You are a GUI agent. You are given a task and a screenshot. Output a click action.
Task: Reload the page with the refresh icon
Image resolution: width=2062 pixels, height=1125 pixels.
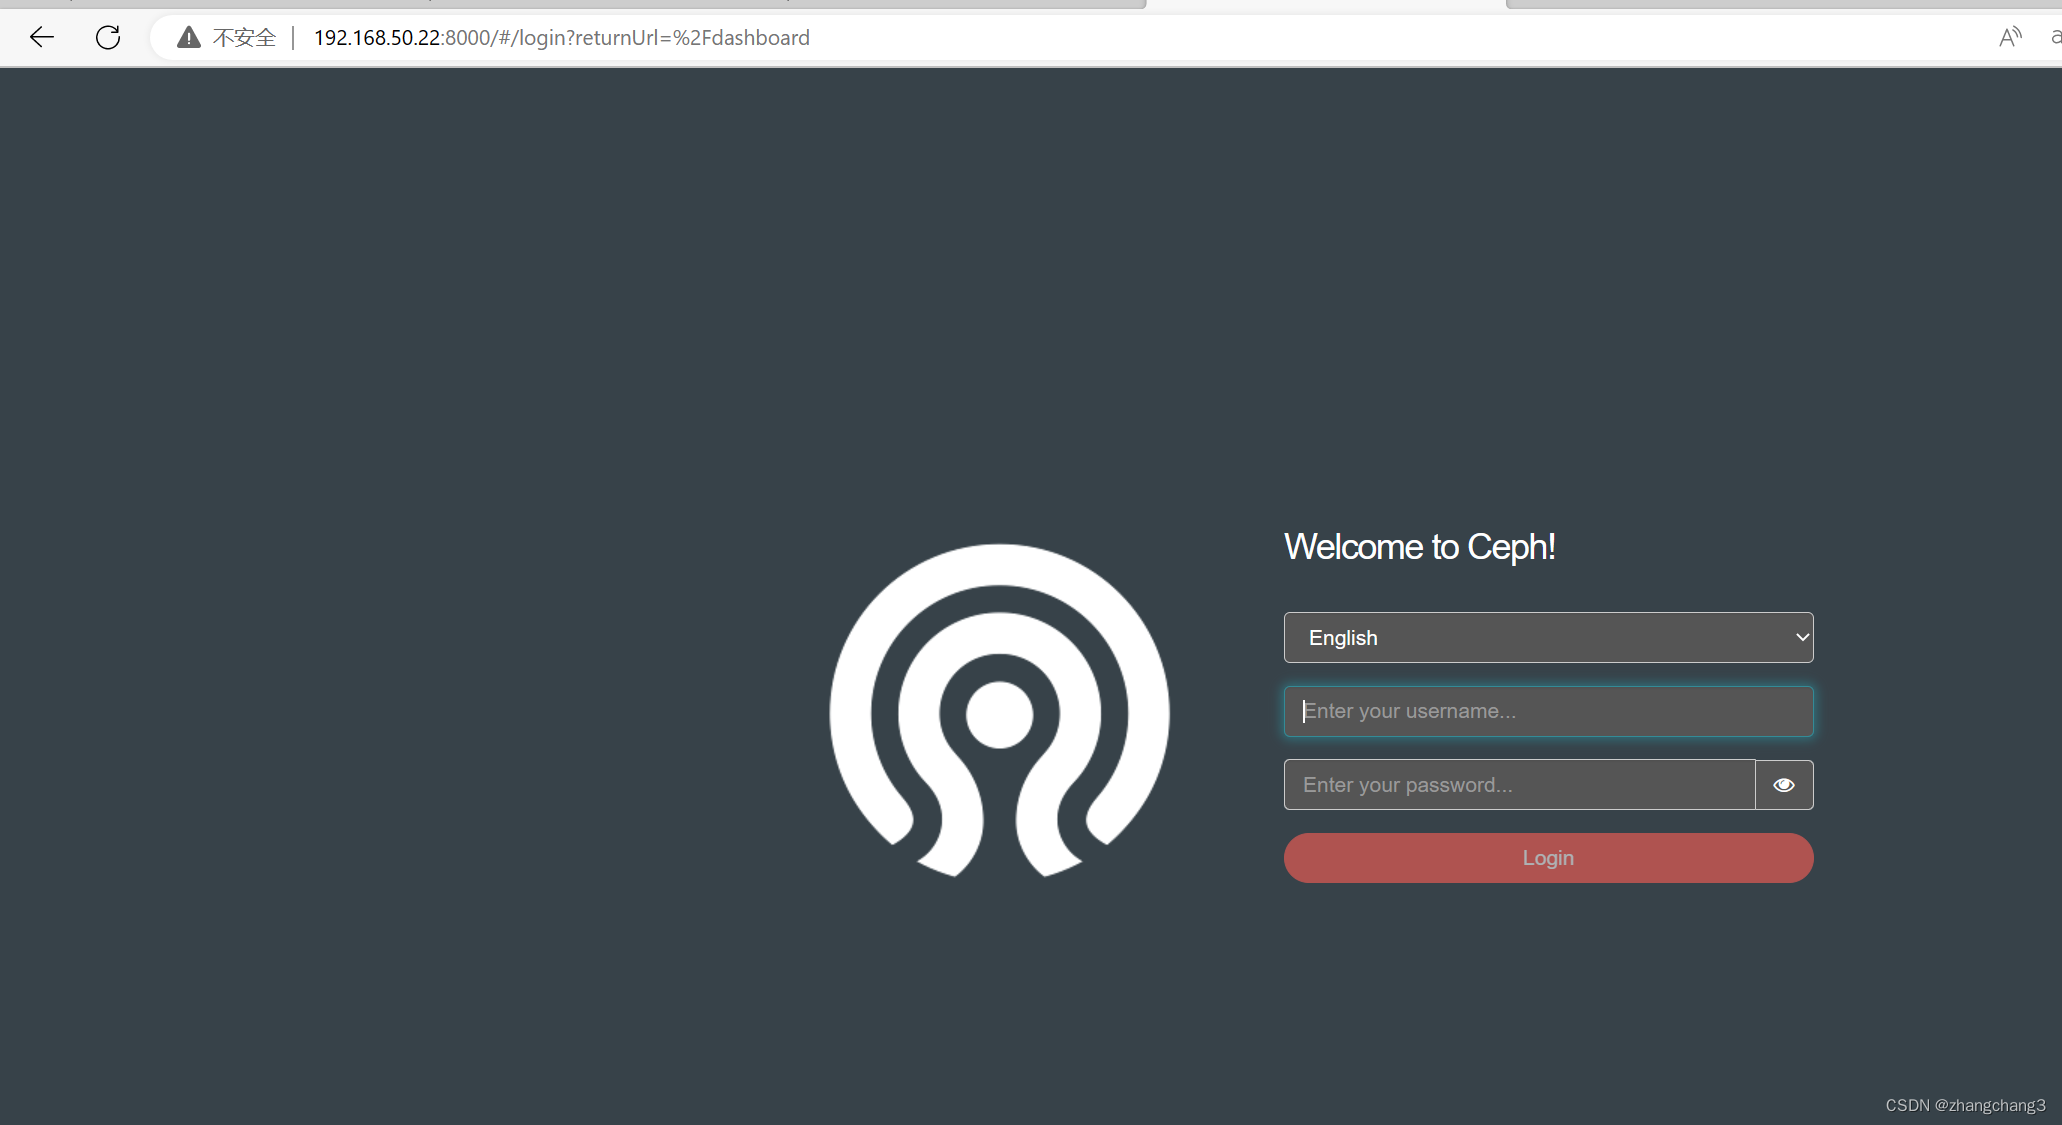coord(108,38)
